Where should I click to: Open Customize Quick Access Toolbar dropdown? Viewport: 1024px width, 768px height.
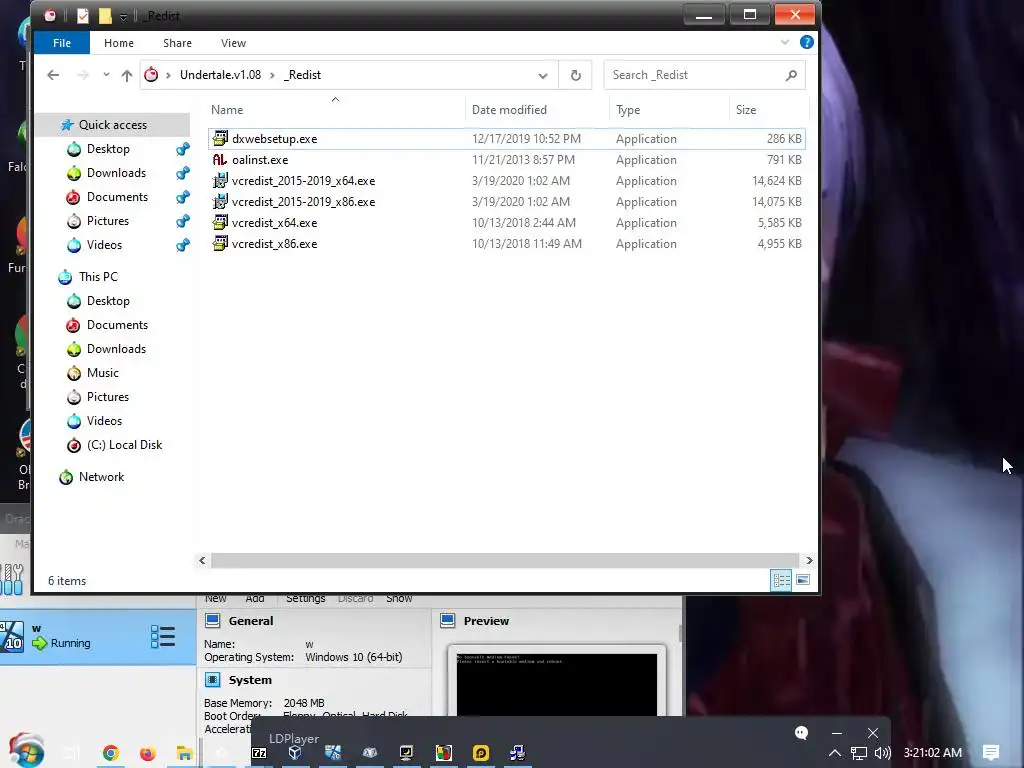pyautogui.click(x=123, y=16)
